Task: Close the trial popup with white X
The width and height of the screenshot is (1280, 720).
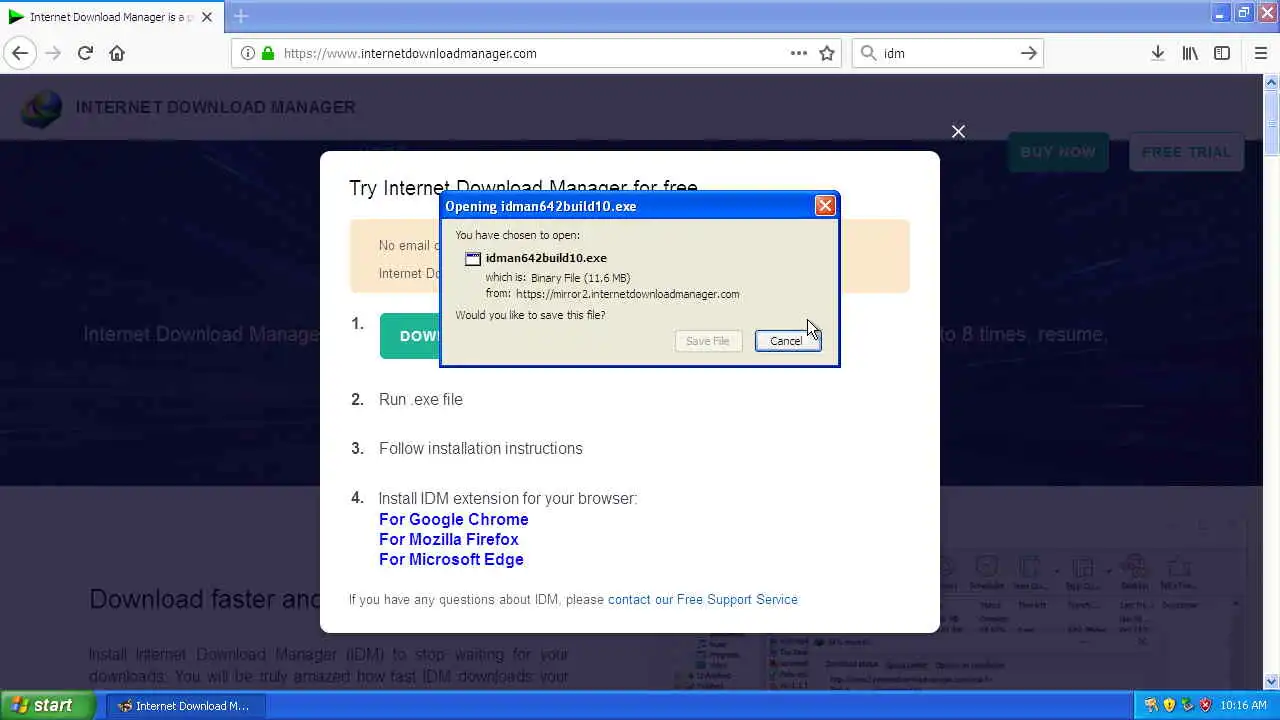Action: click(958, 131)
